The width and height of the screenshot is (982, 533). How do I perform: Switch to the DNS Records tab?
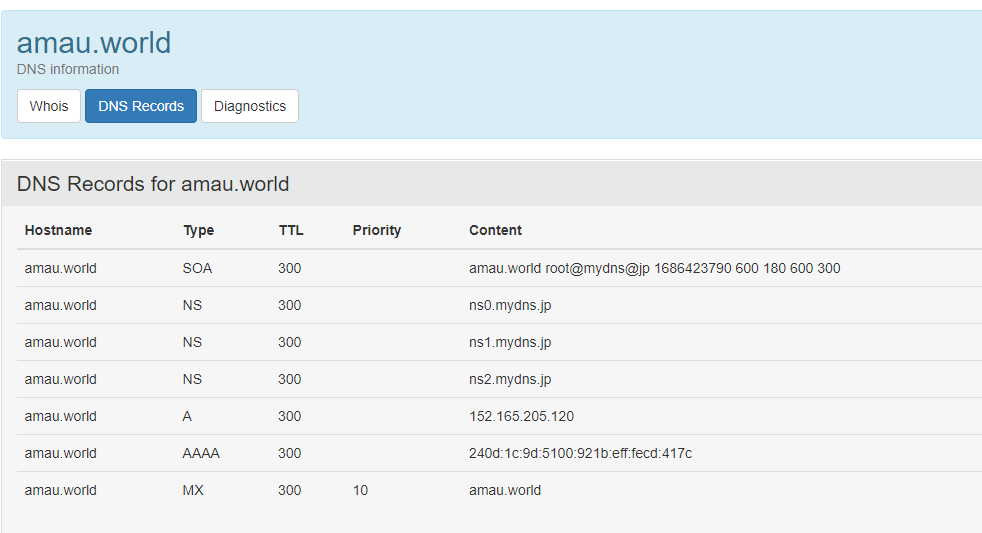(x=141, y=106)
